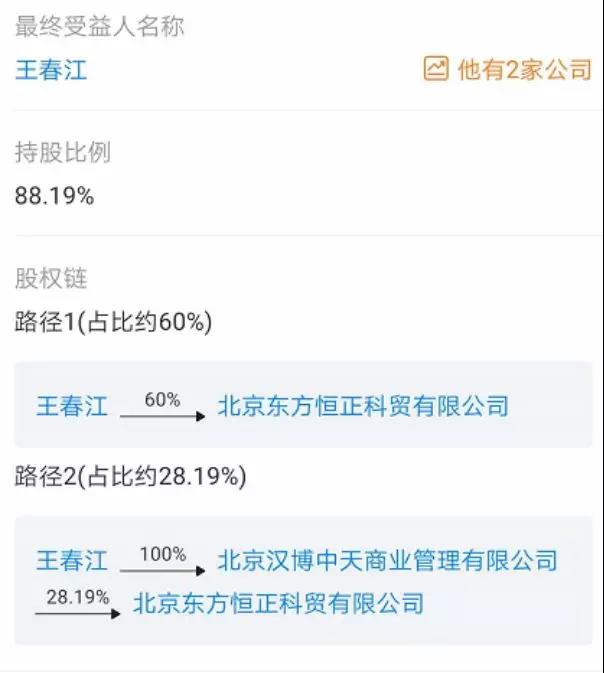Viewport: 604px width, 673px height.
Task: Open the 他有2家公司 link
Action: (524, 69)
